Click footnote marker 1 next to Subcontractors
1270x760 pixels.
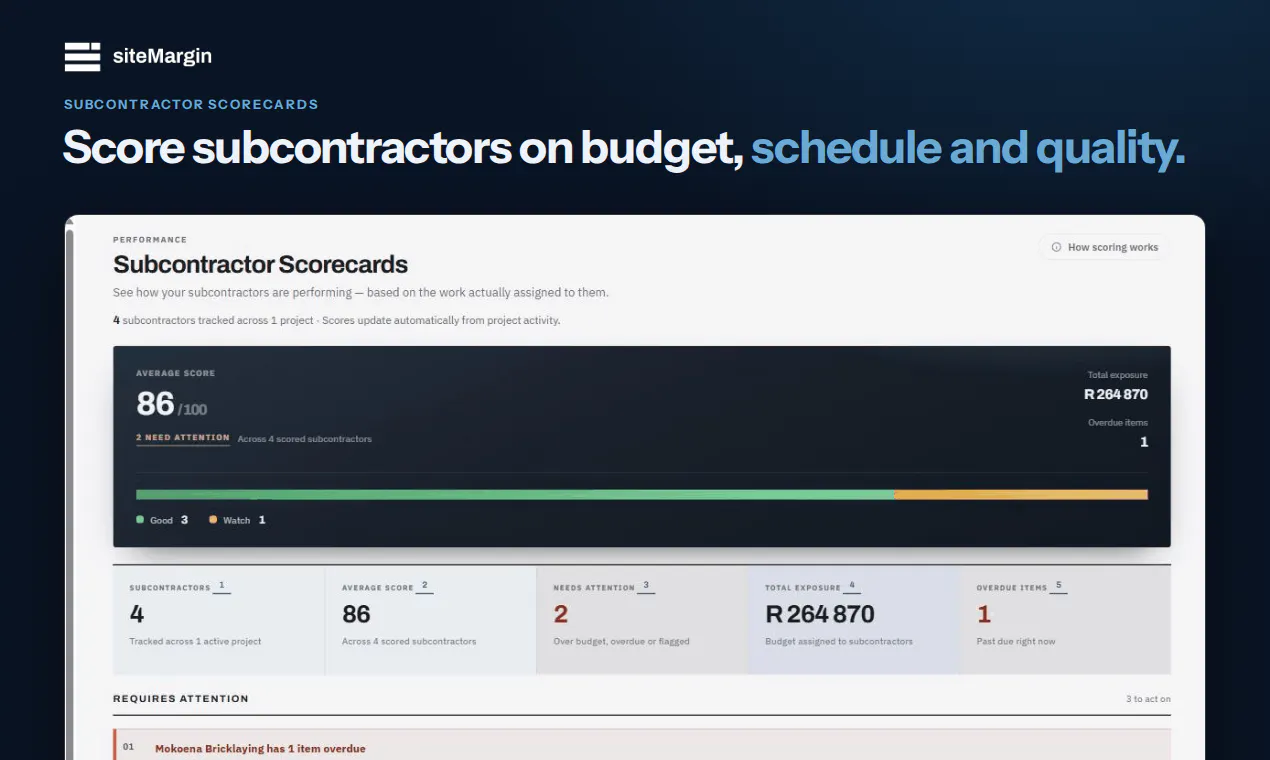coord(221,587)
